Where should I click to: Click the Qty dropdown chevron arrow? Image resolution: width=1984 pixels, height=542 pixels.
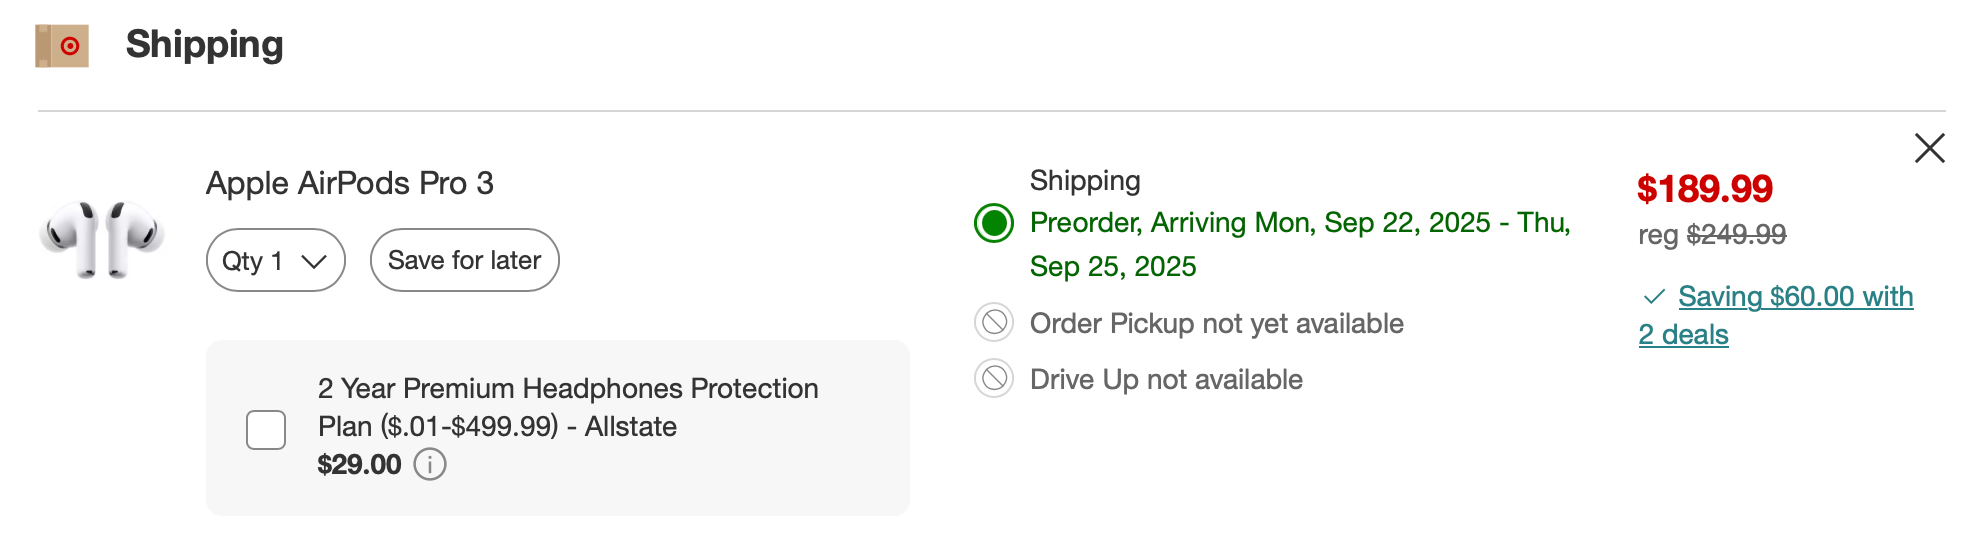pos(314,262)
